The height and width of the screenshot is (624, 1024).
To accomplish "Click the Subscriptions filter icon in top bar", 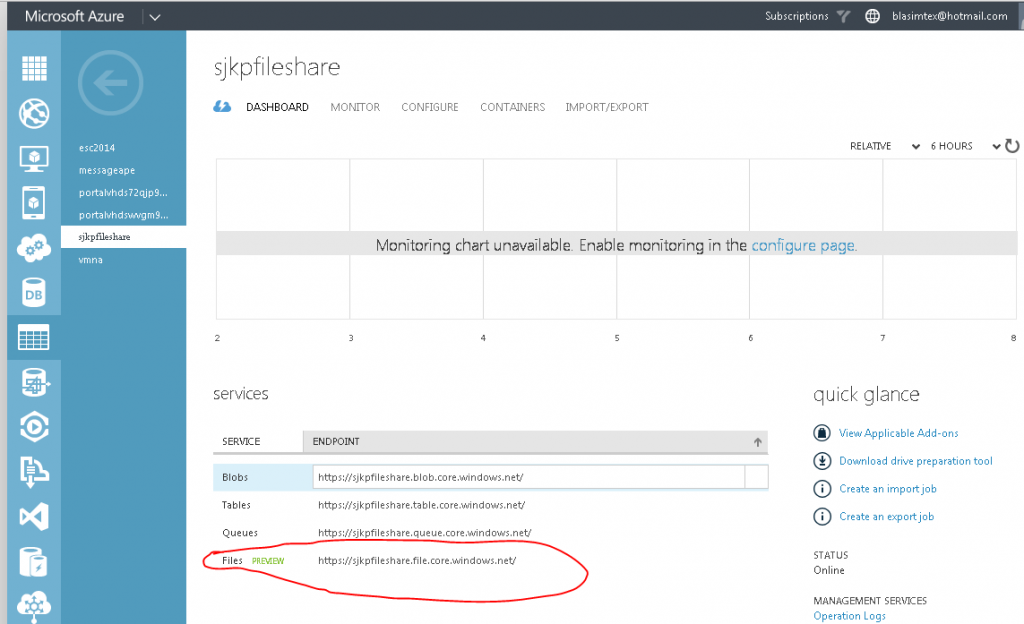I will point(843,16).
